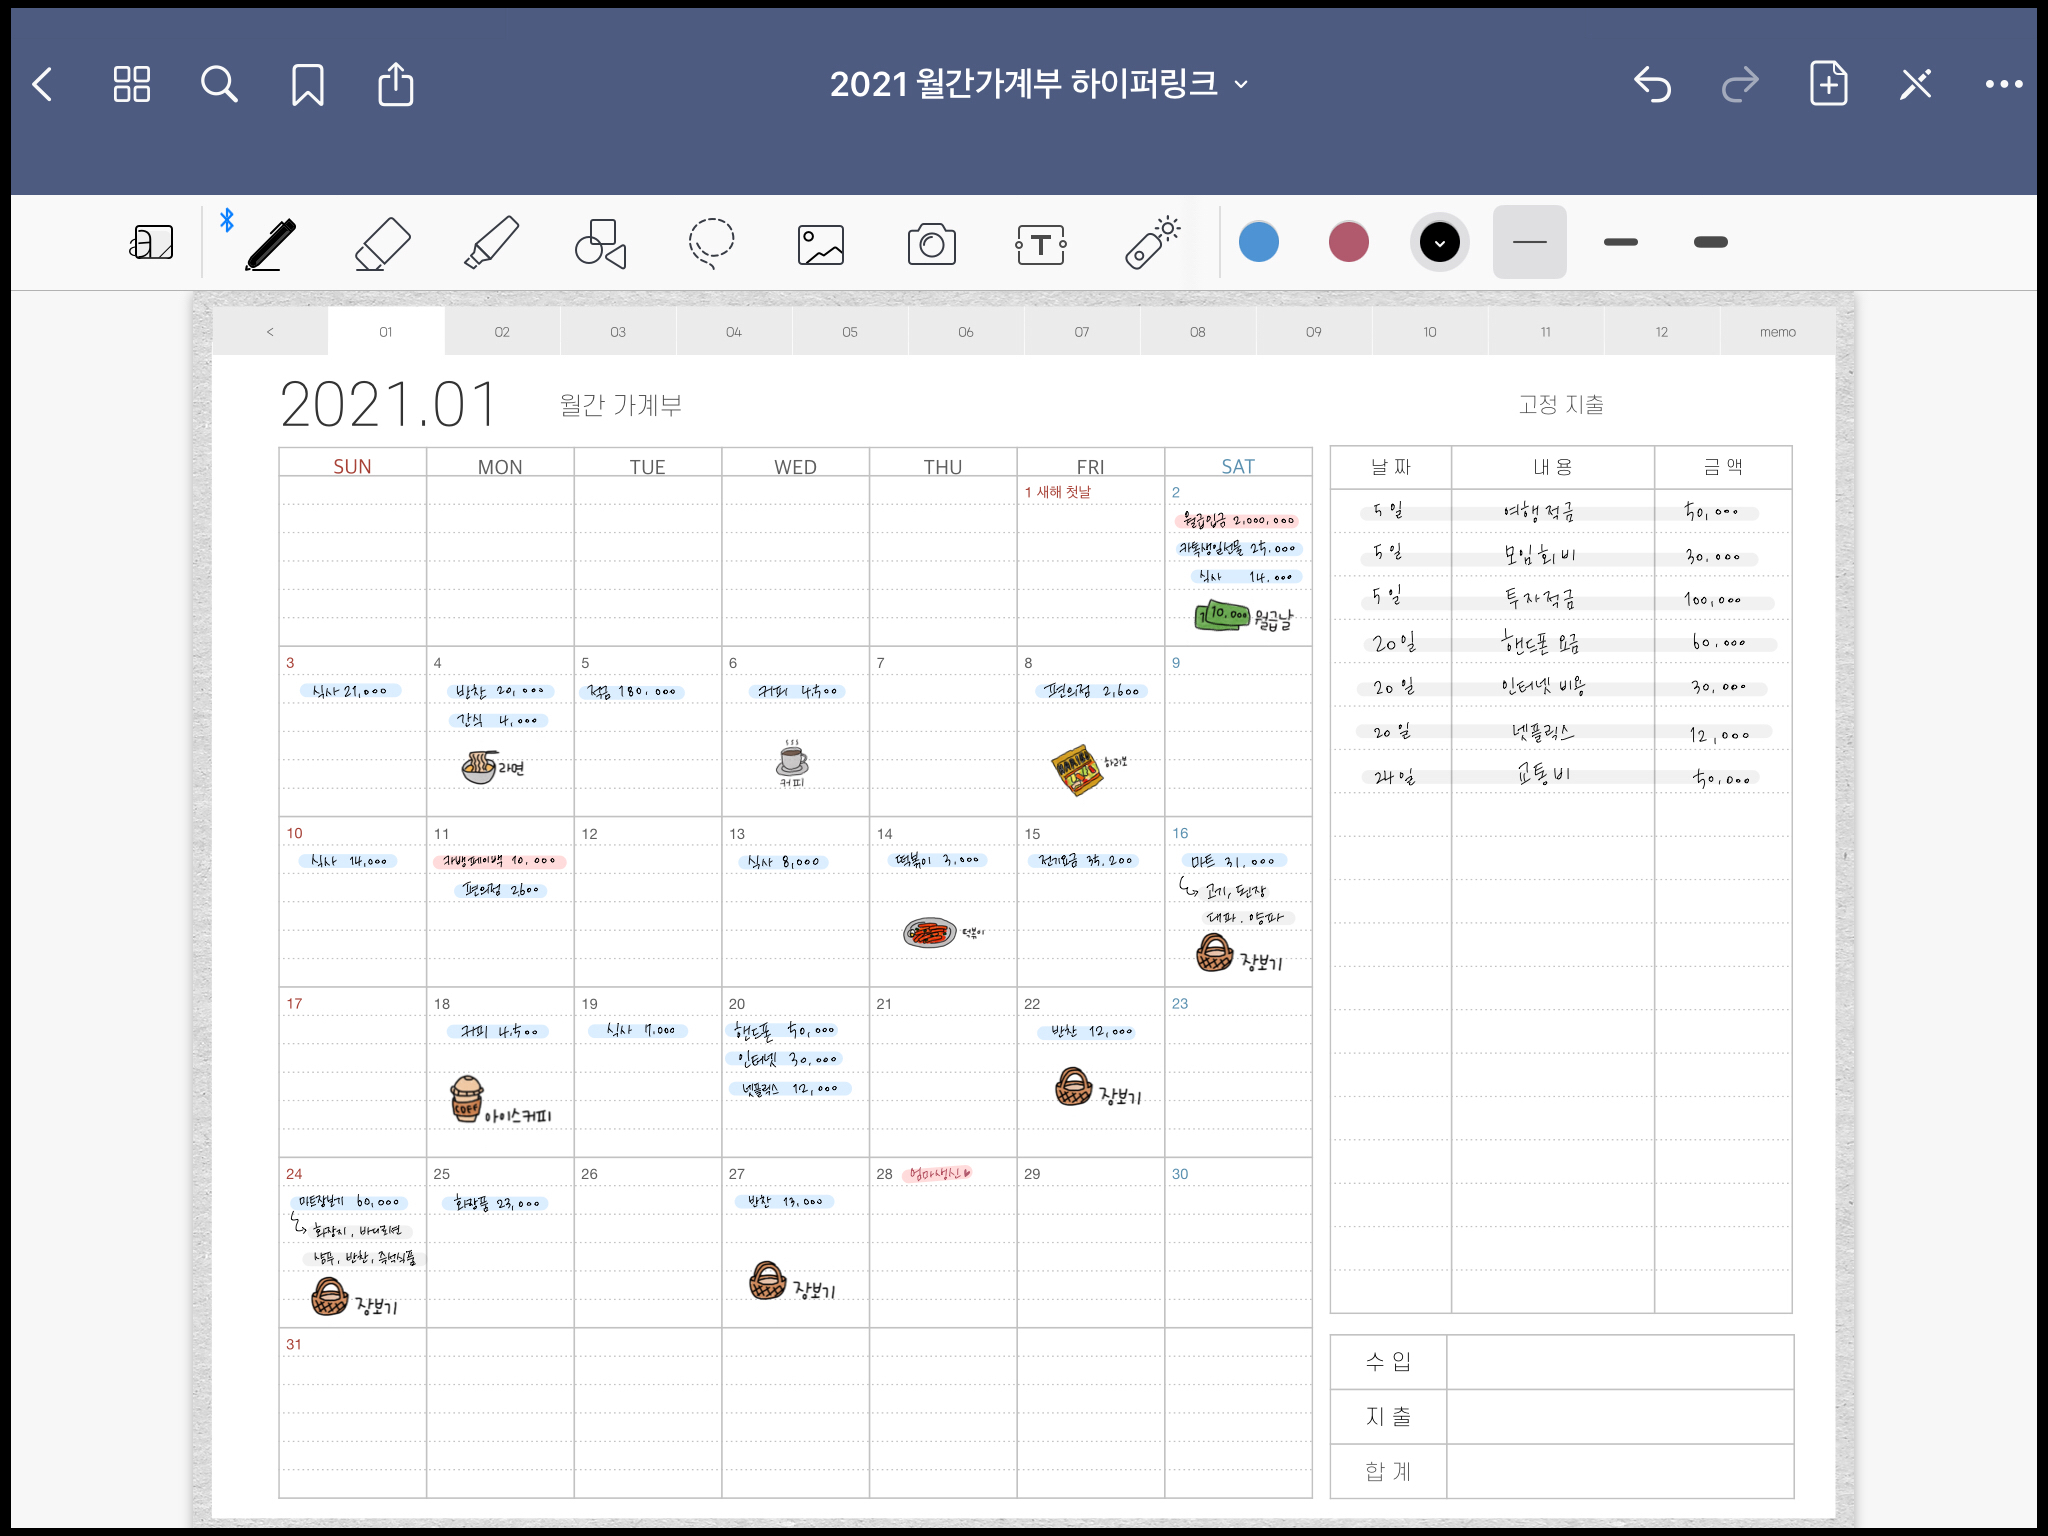
Task: Open the page thumbnails grid view
Action: tap(131, 85)
